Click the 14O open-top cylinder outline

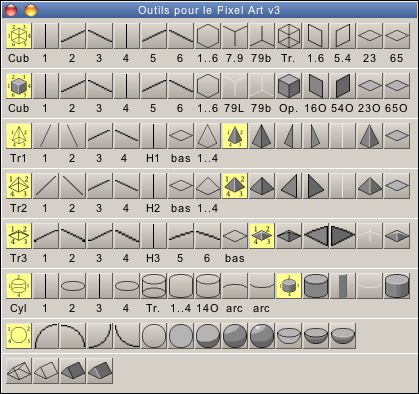click(208, 286)
